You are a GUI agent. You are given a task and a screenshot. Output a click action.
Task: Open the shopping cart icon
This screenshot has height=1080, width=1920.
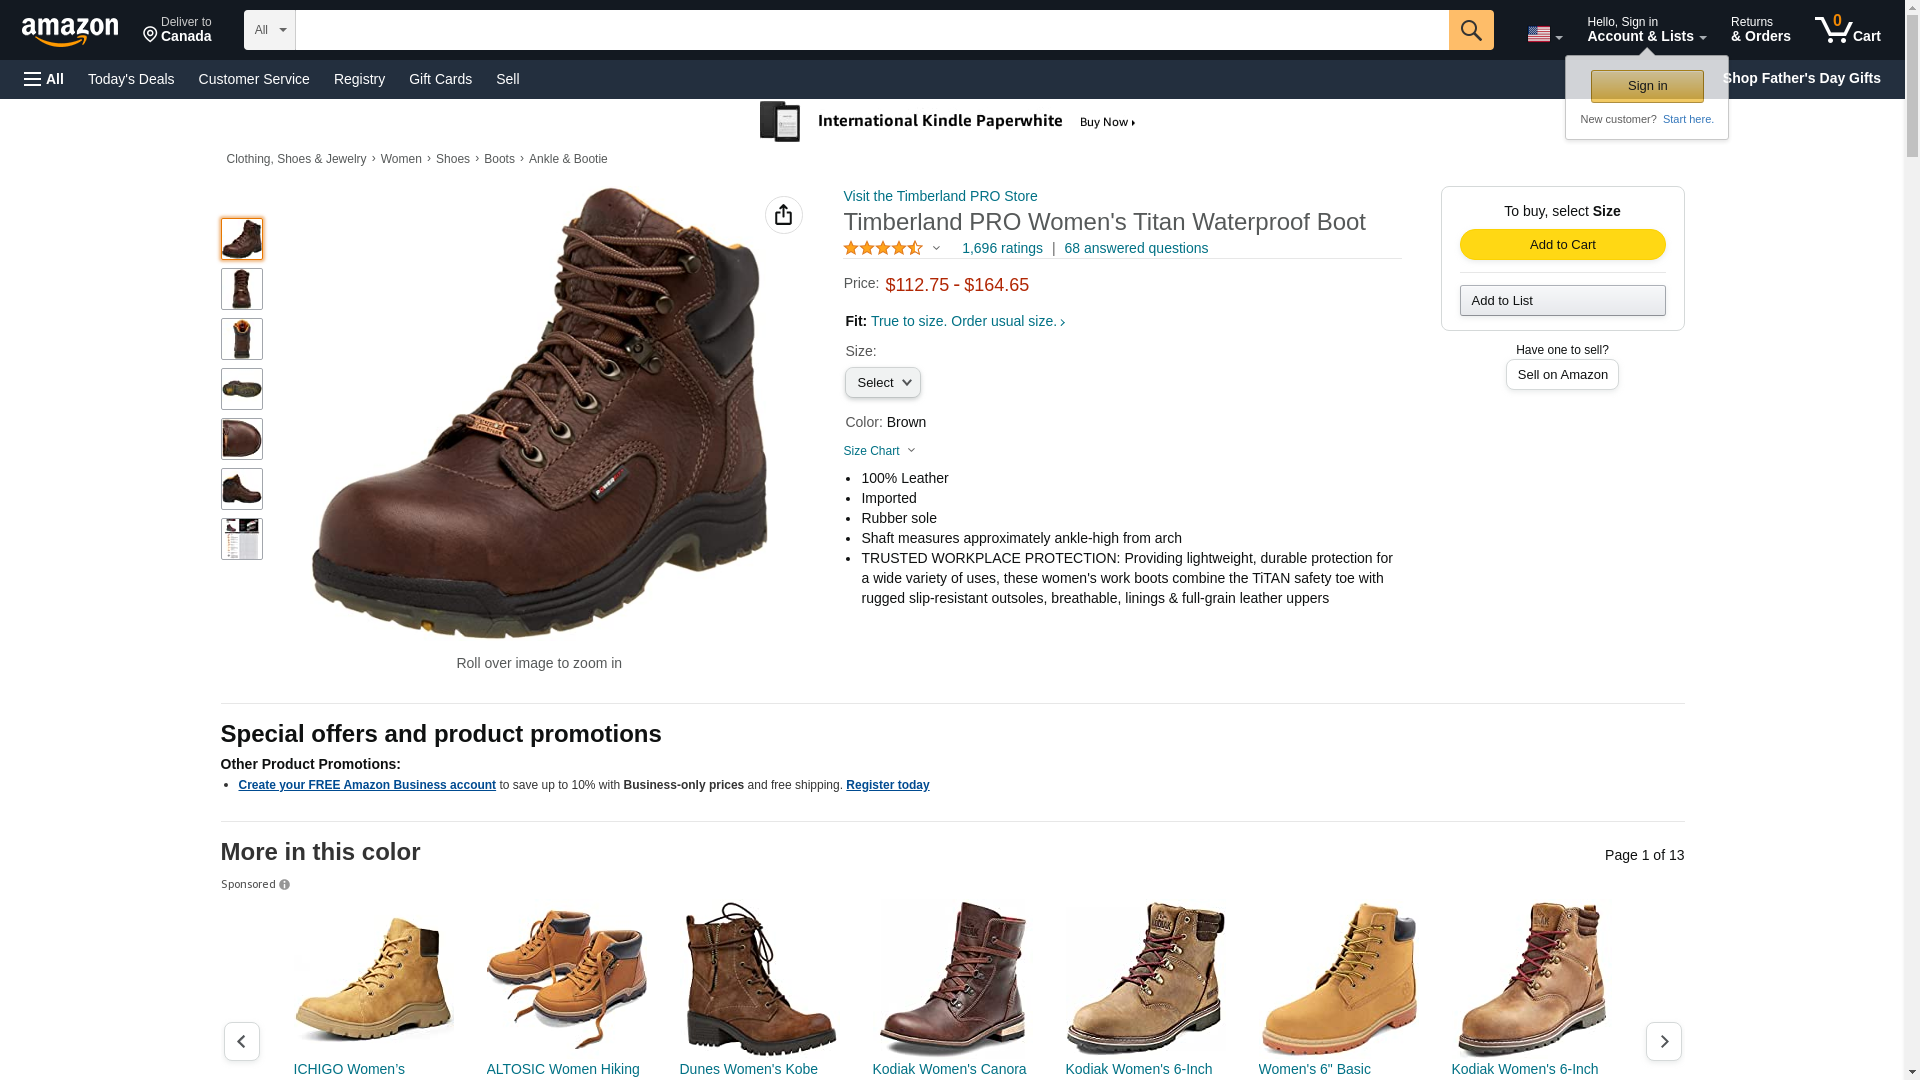coord(1847,30)
